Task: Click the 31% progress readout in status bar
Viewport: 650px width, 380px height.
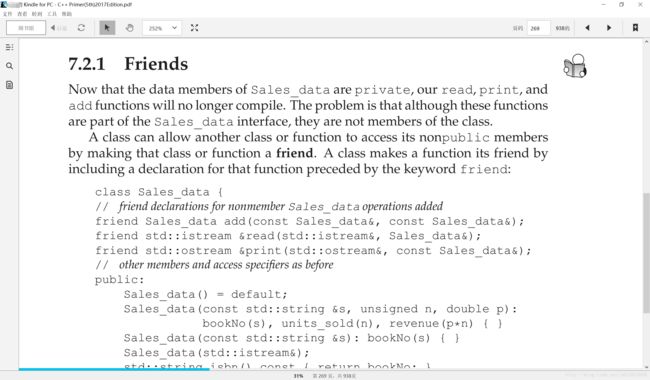Action: click(298, 376)
